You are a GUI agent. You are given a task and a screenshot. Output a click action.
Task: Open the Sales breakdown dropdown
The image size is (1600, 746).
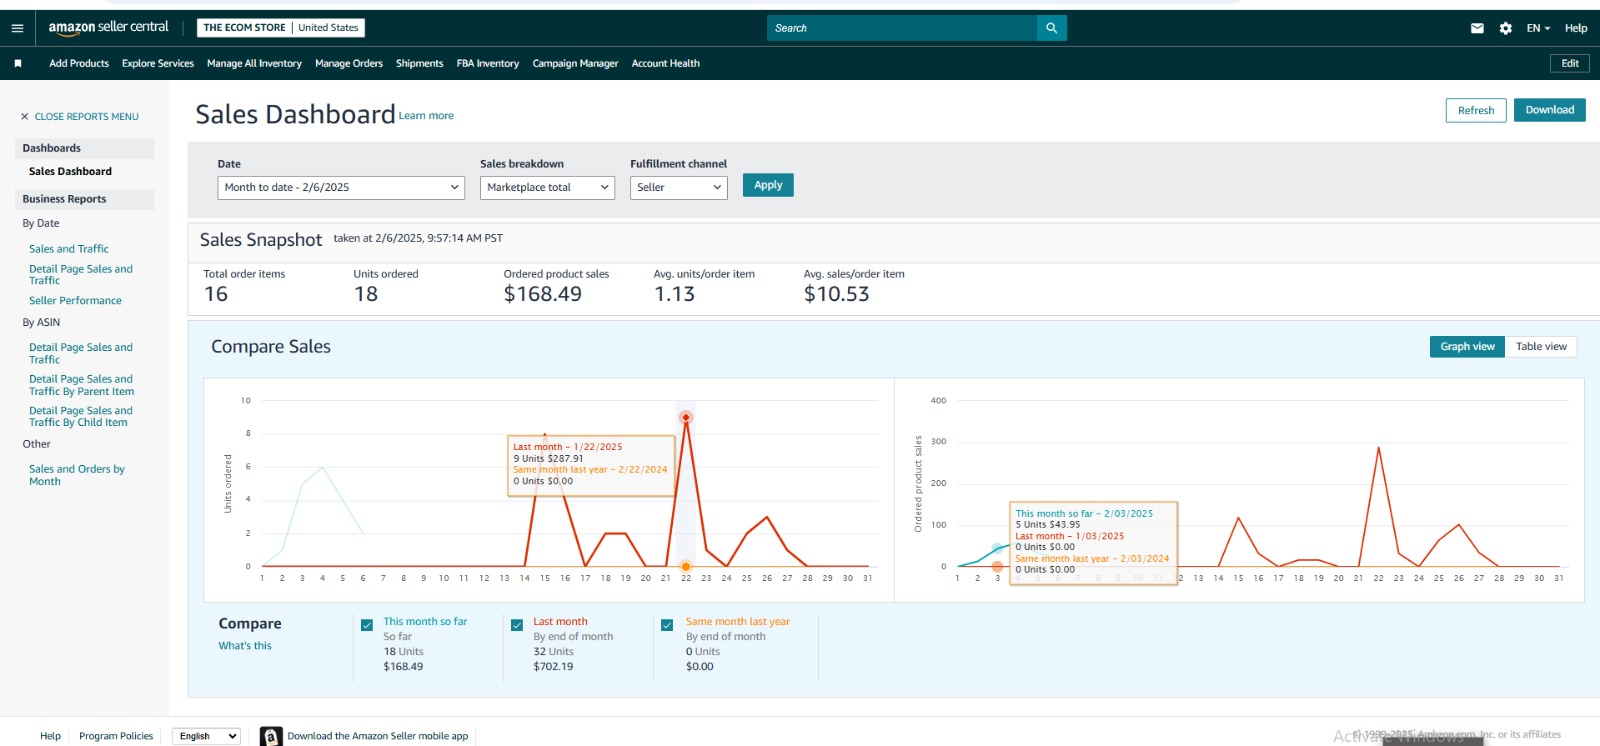[x=547, y=188]
